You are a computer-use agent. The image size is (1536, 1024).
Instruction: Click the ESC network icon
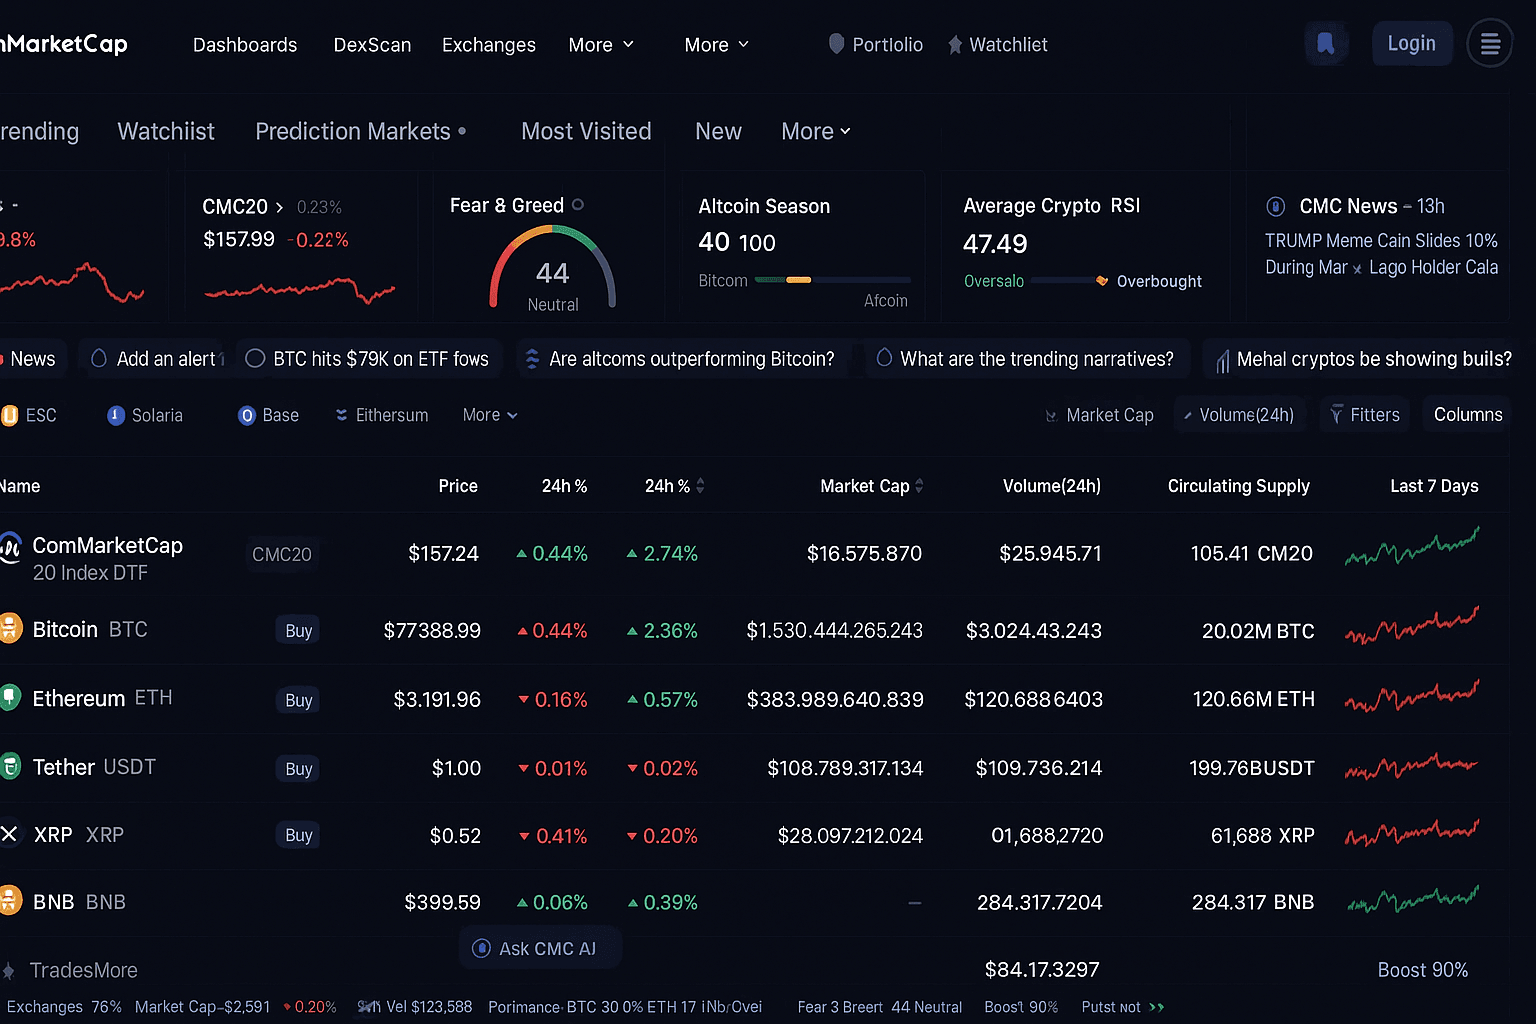9,415
